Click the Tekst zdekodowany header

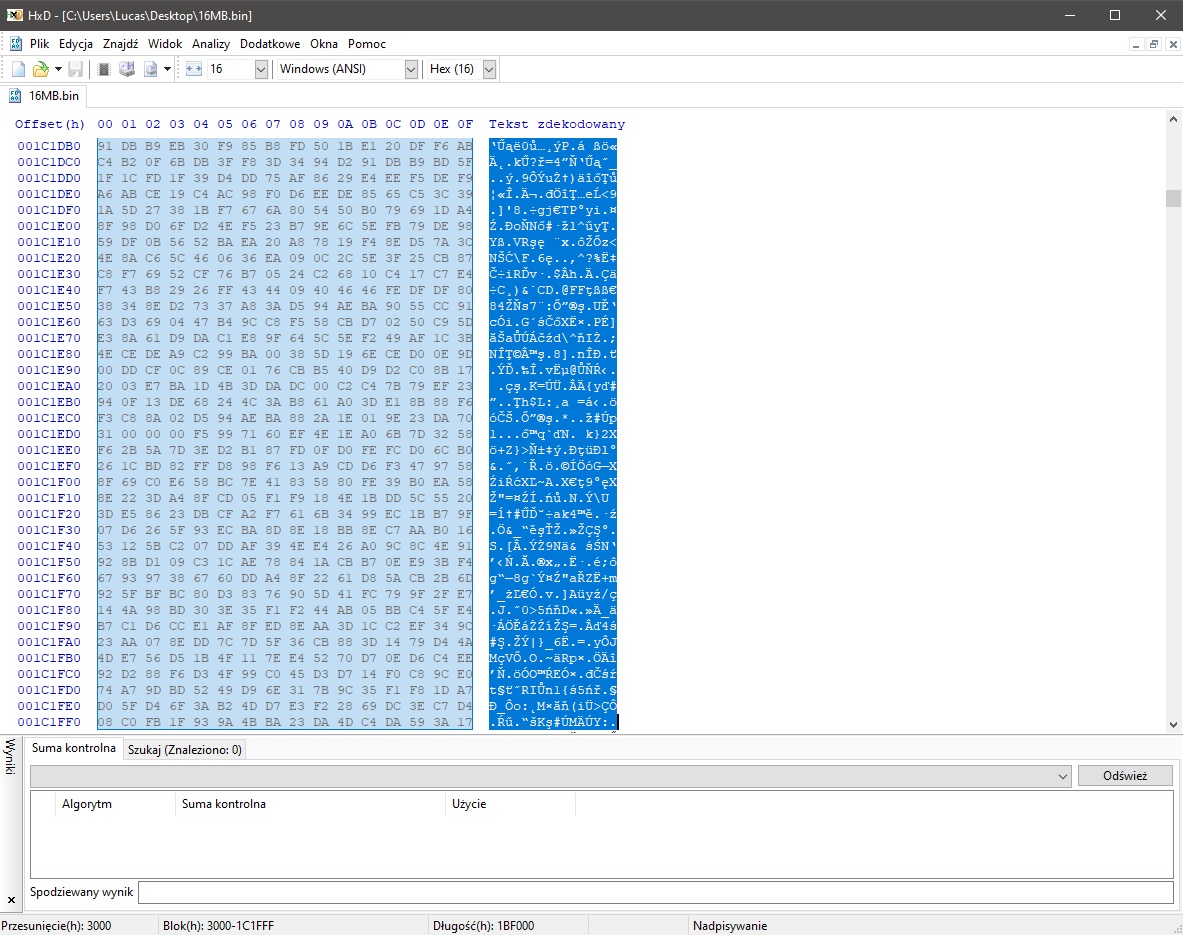coord(557,125)
